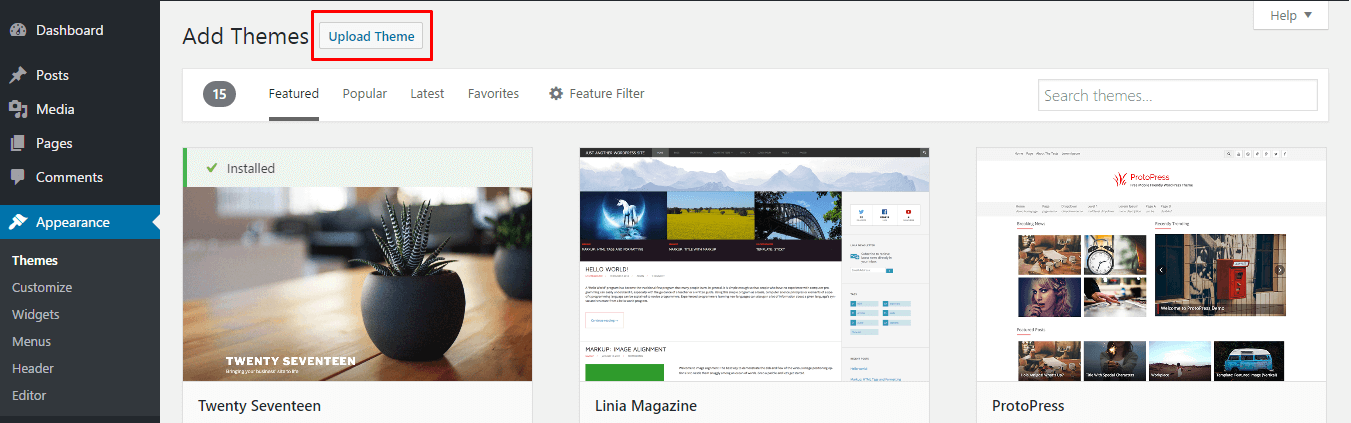Open the Dashboard menu item
Viewport: 1351px width, 423px height.
pos(80,30)
